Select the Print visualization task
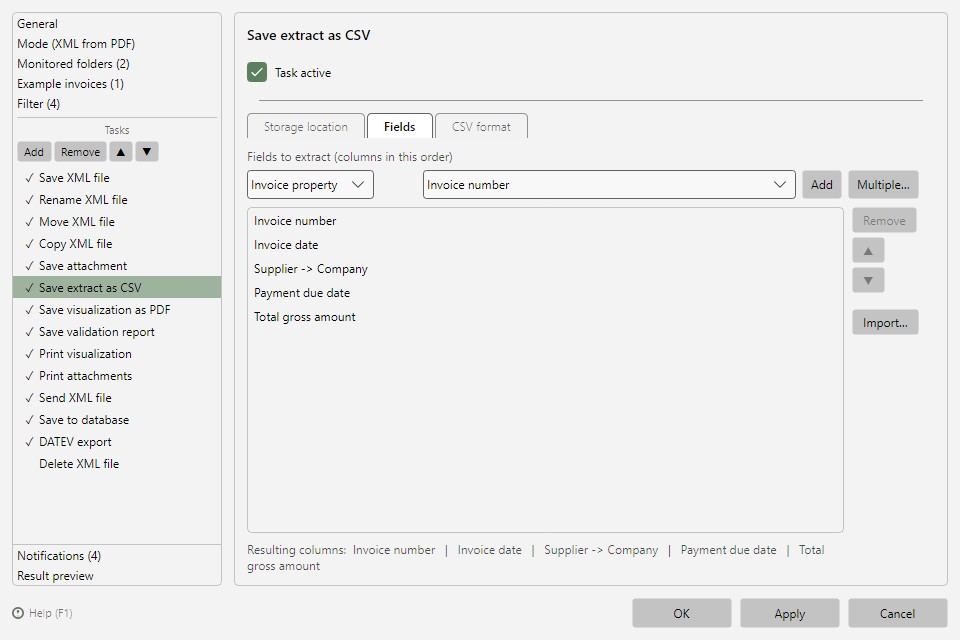The image size is (960, 640). pos(117,354)
